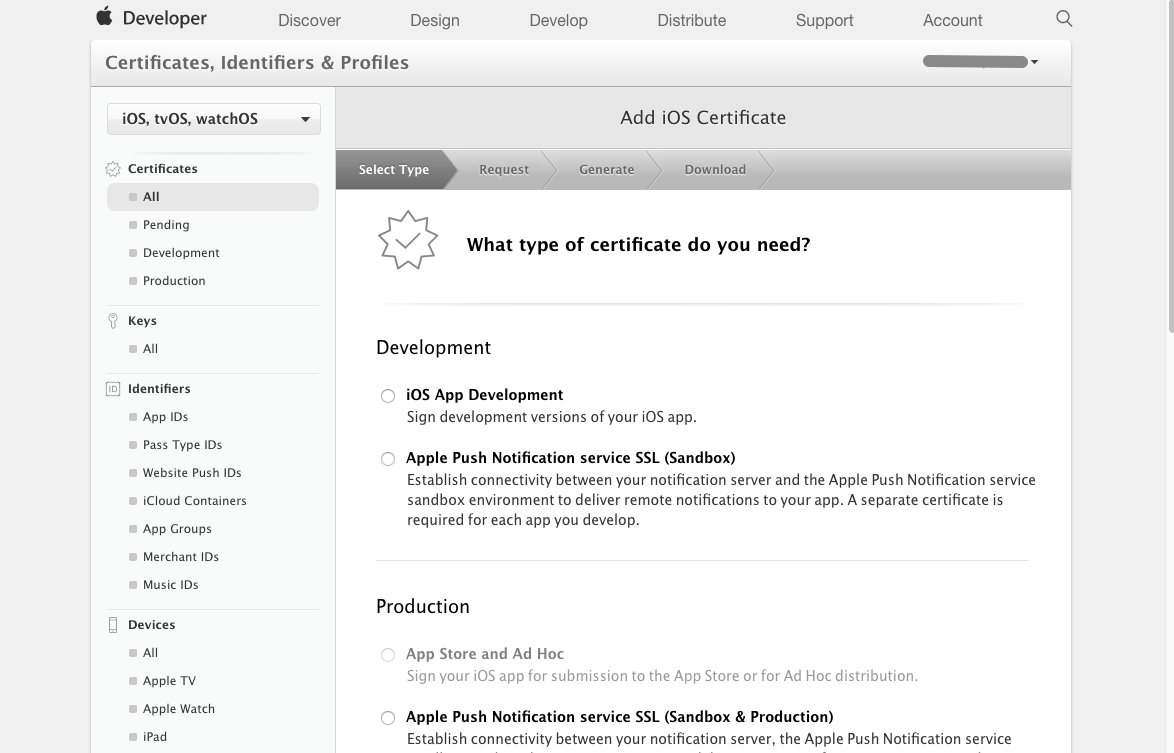
Task: Click the Certificates gear icon in sidebar
Action: click(x=113, y=169)
